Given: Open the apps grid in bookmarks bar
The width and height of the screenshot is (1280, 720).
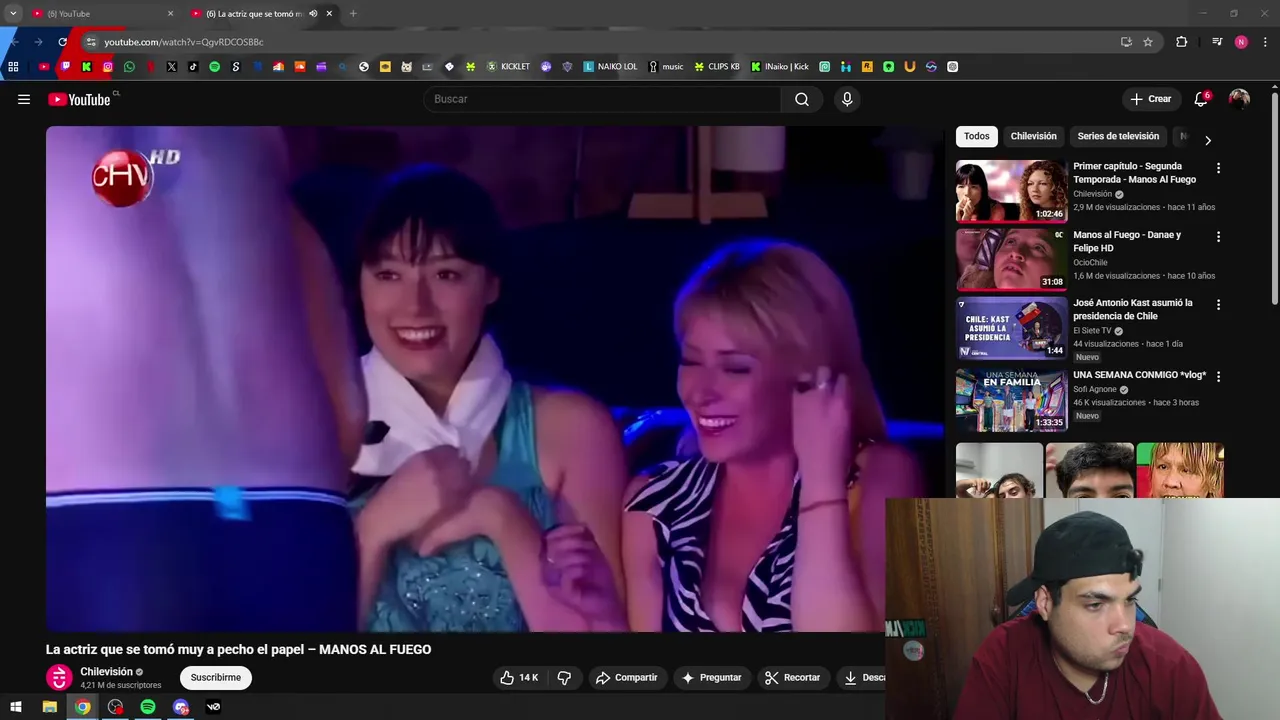Looking at the screenshot, I should tap(13, 67).
